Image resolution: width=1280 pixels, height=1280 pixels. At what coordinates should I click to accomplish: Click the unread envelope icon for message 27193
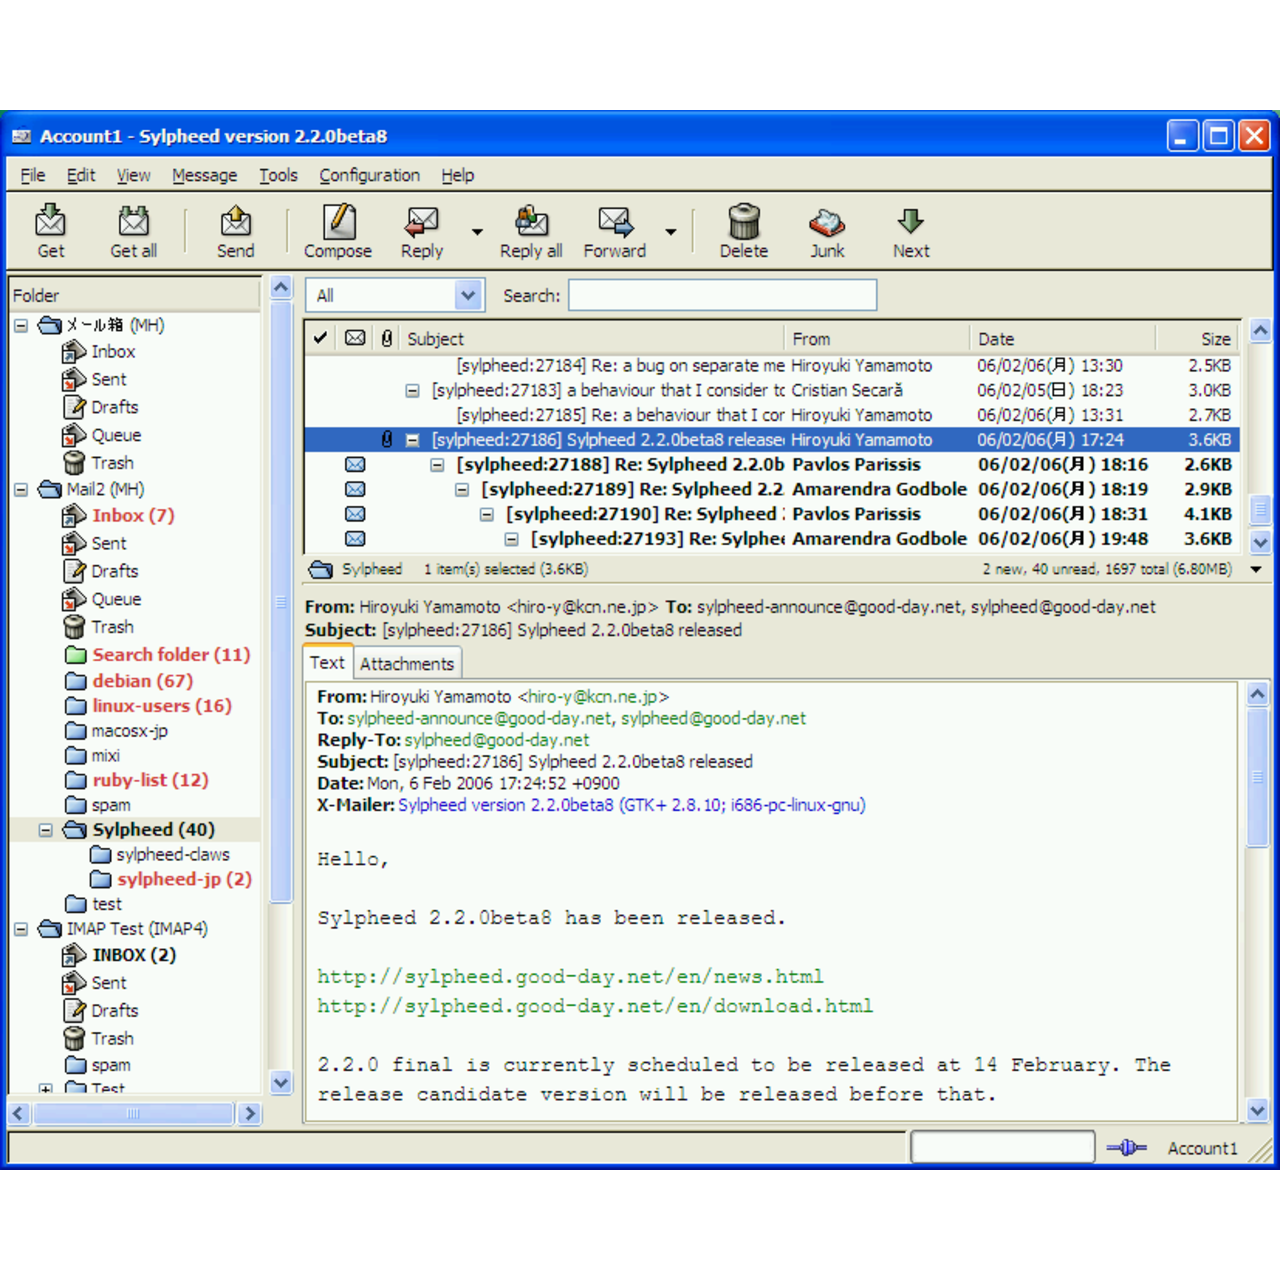coord(355,538)
